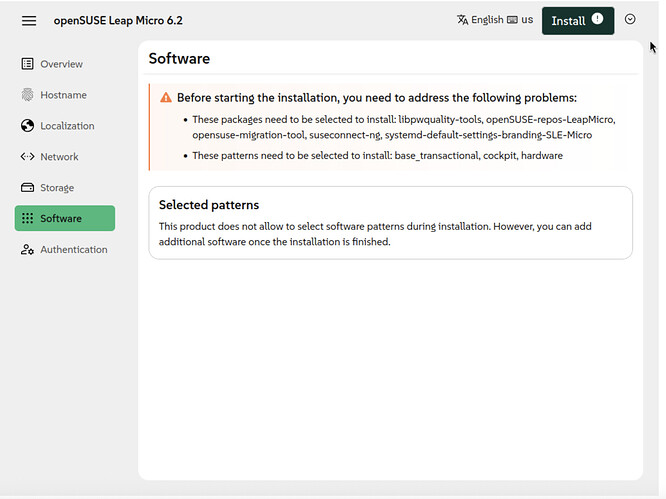This screenshot has height=499, width=666.
Task: Click the openSUSE Leap Micro 6.2 title
Action: click(118, 21)
